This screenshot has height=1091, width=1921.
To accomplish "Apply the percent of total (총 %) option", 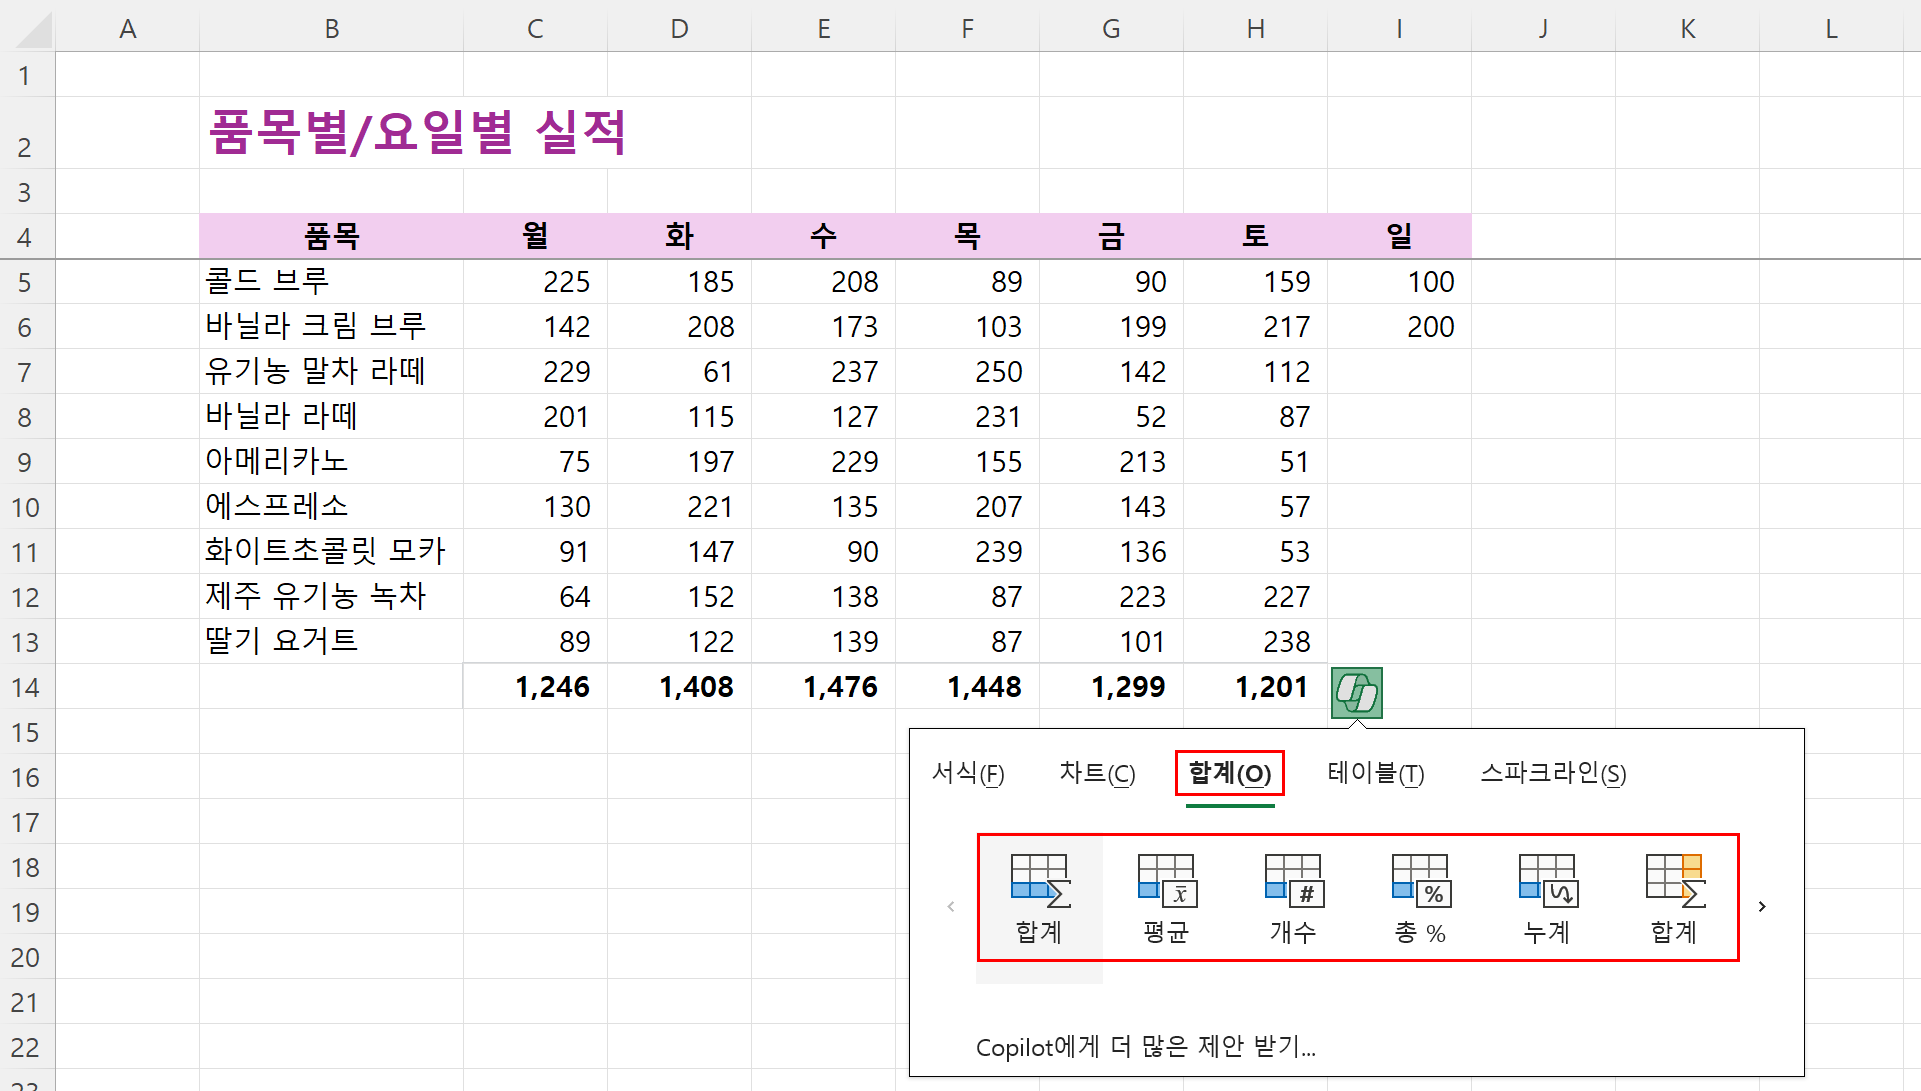I will (x=1420, y=898).
